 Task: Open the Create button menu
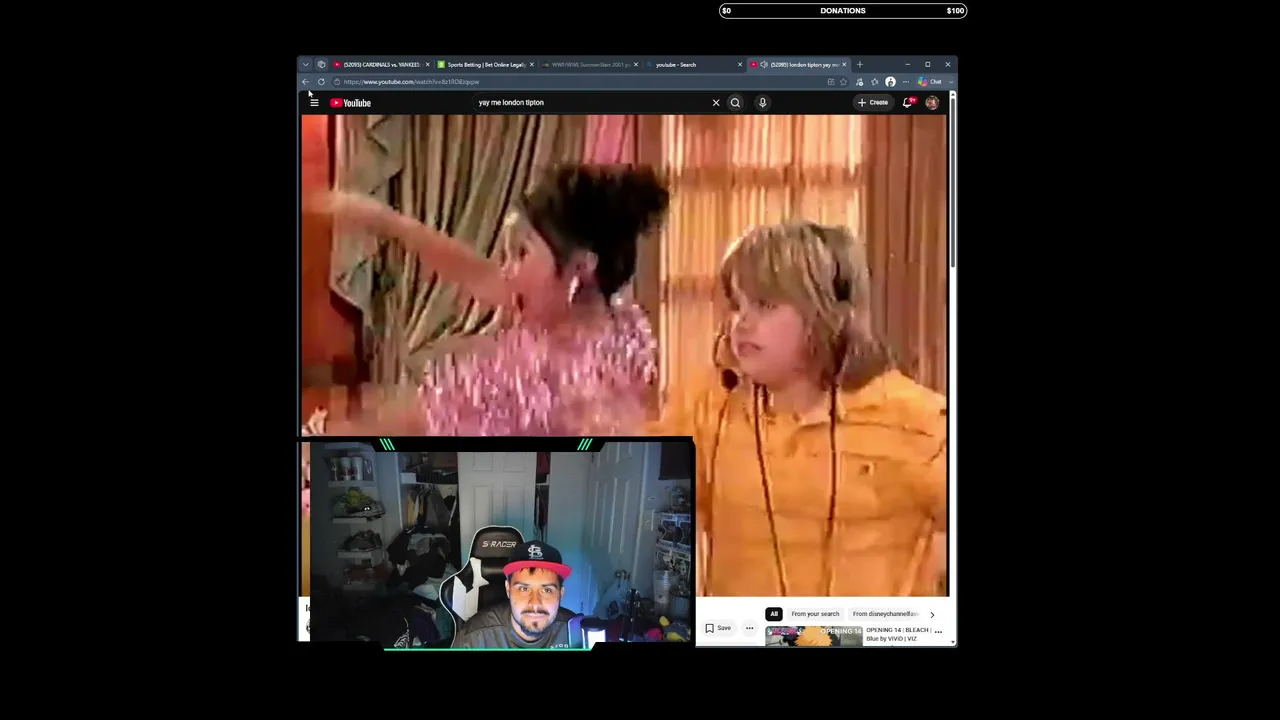tap(873, 102)
